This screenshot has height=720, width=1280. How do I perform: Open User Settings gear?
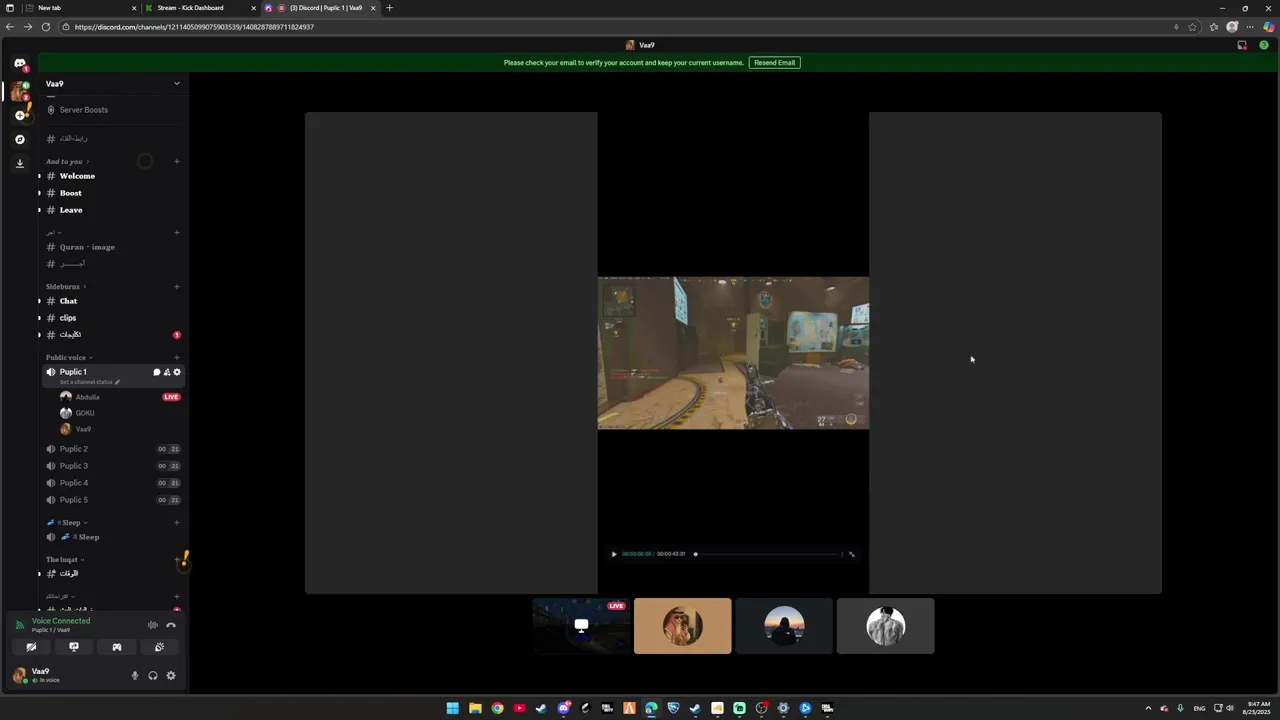pyautogui.click(x=171, y=676)
